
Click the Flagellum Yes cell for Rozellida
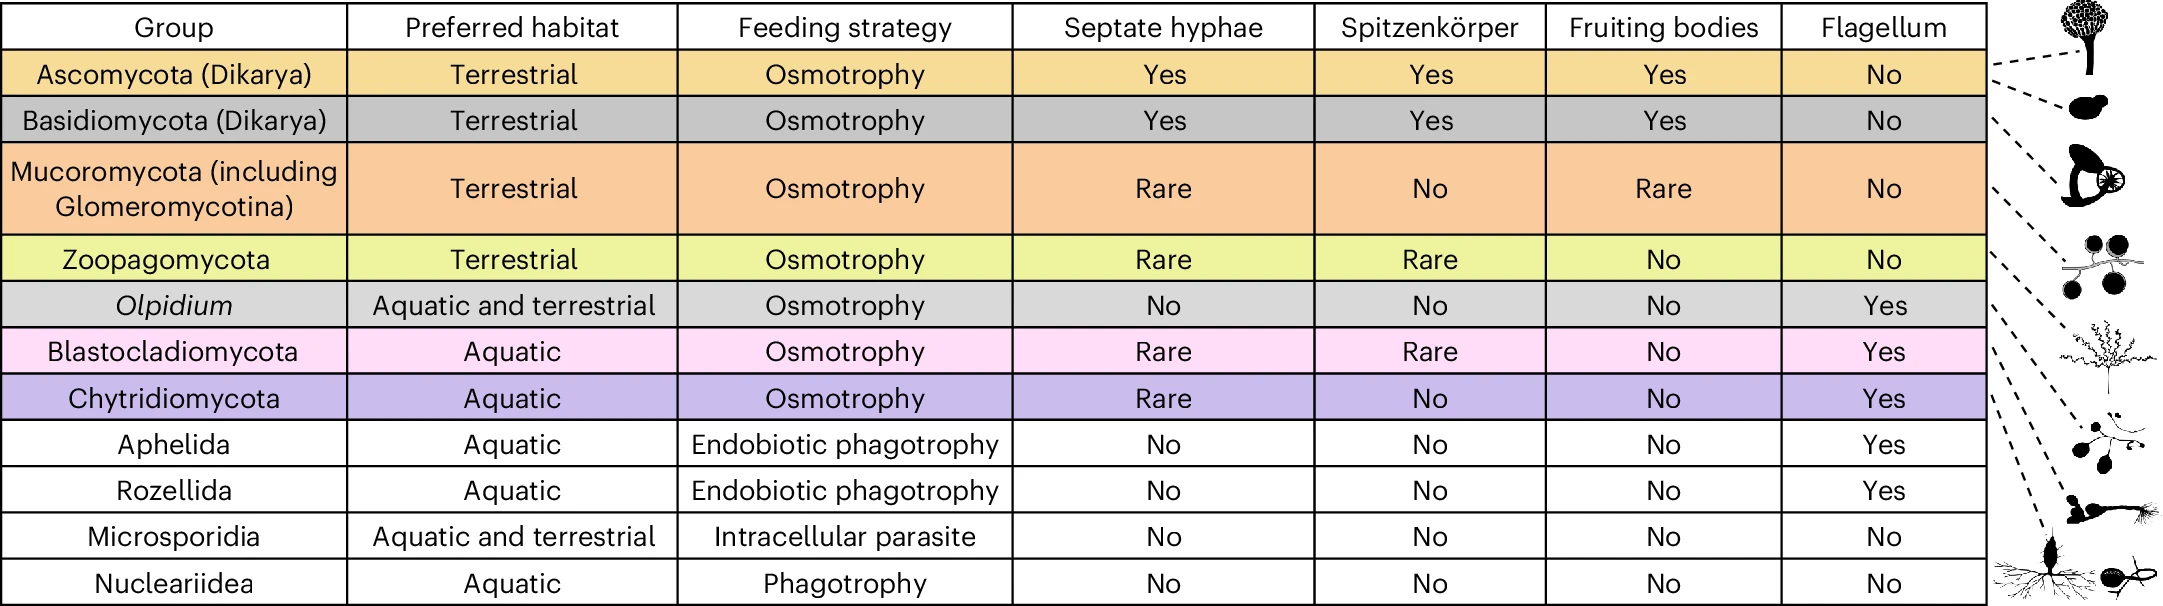(x=1883, y=490)
